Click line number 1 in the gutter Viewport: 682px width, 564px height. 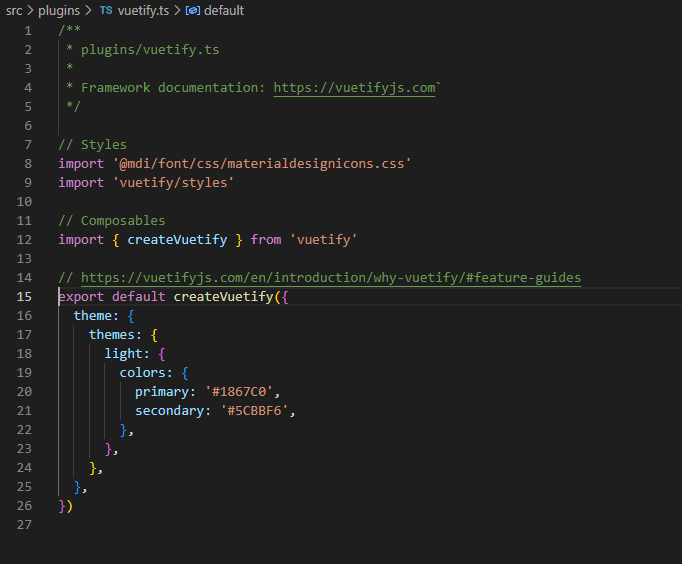point(28,31)
